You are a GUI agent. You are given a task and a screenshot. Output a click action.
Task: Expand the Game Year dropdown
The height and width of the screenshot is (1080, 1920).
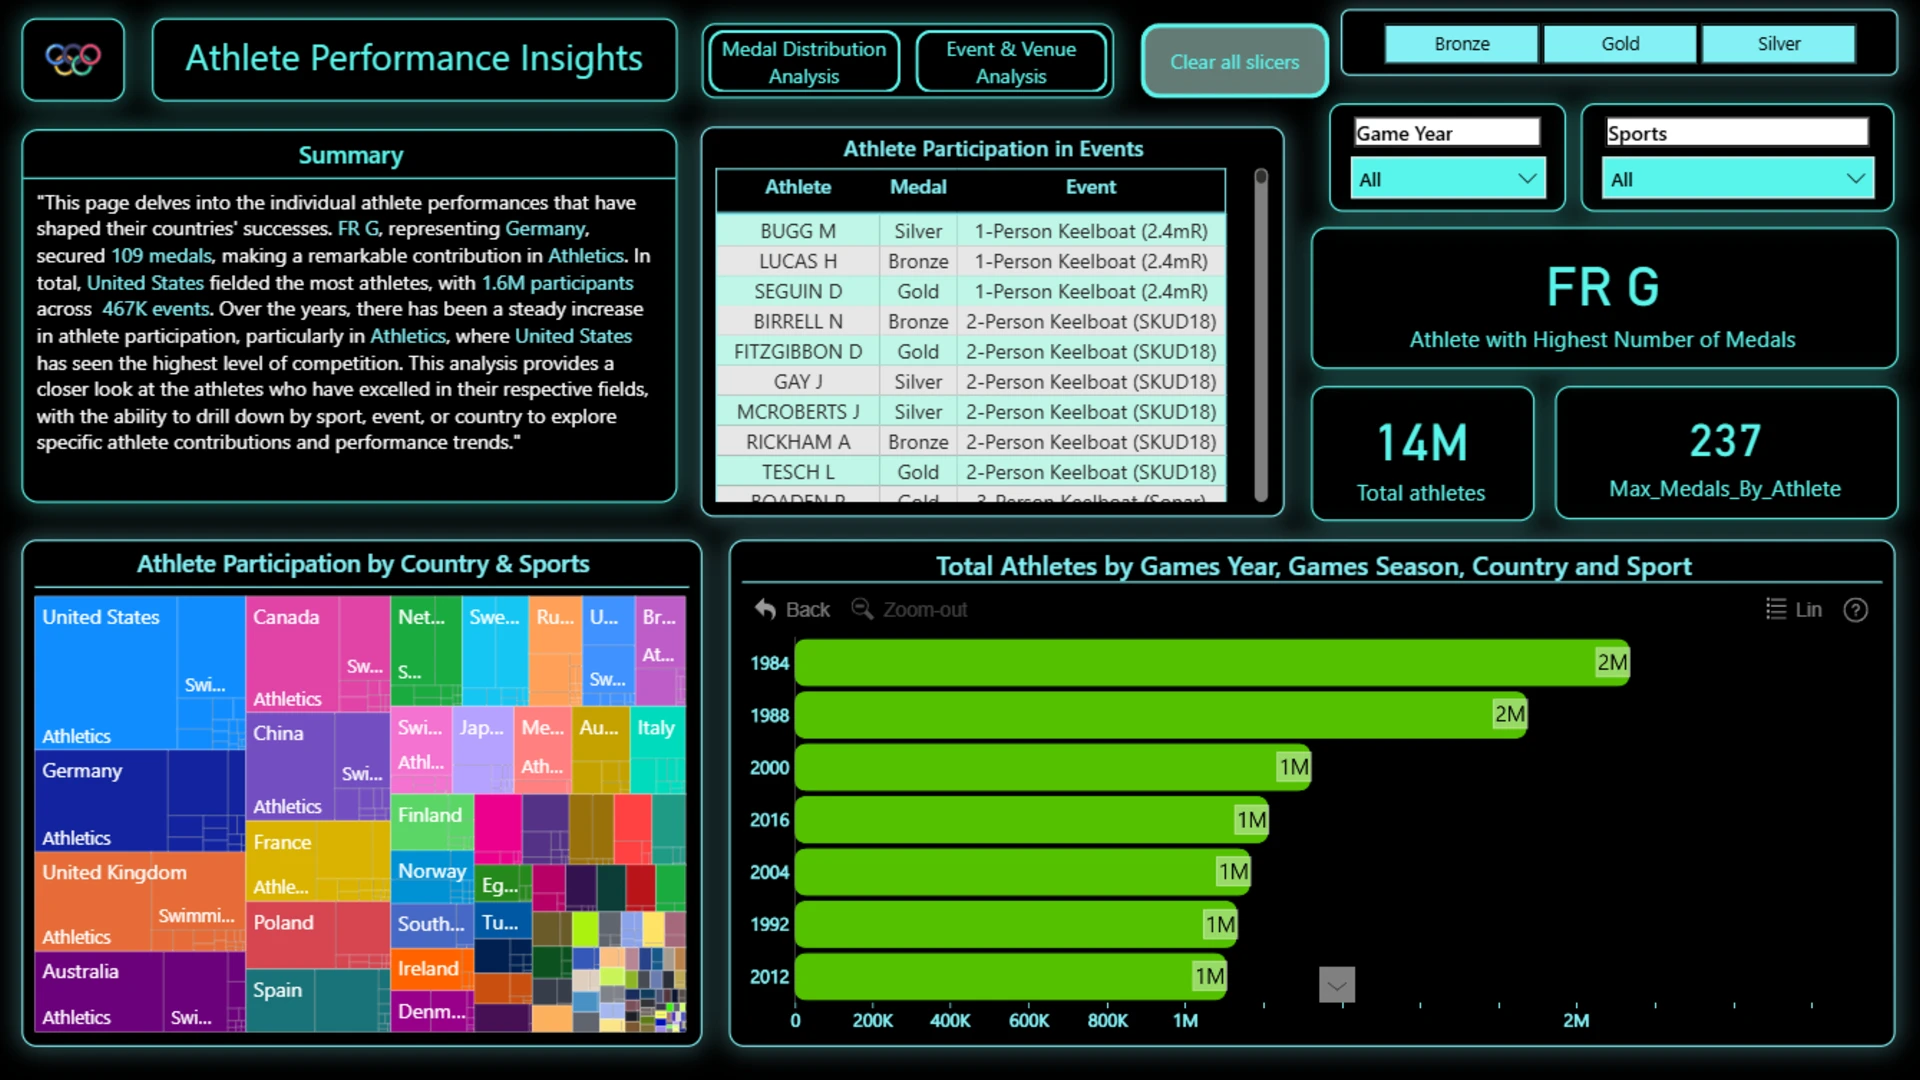click(1447, 179)
